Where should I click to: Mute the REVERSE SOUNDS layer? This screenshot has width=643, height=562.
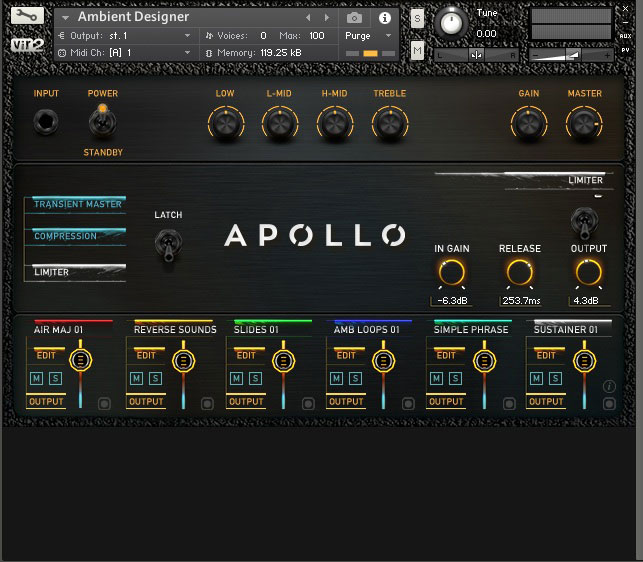(x=137, y=378)
